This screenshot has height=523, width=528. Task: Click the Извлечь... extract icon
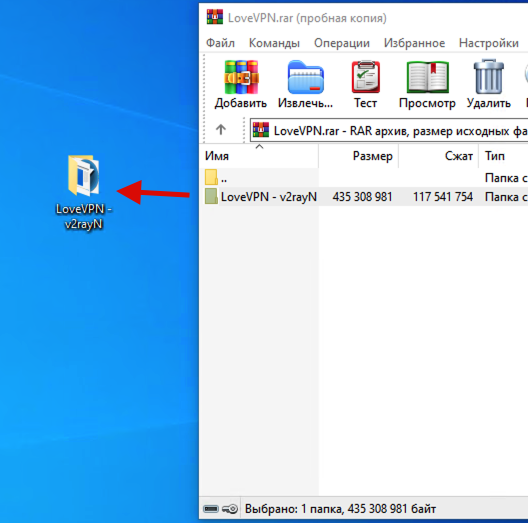click(305, 77)
